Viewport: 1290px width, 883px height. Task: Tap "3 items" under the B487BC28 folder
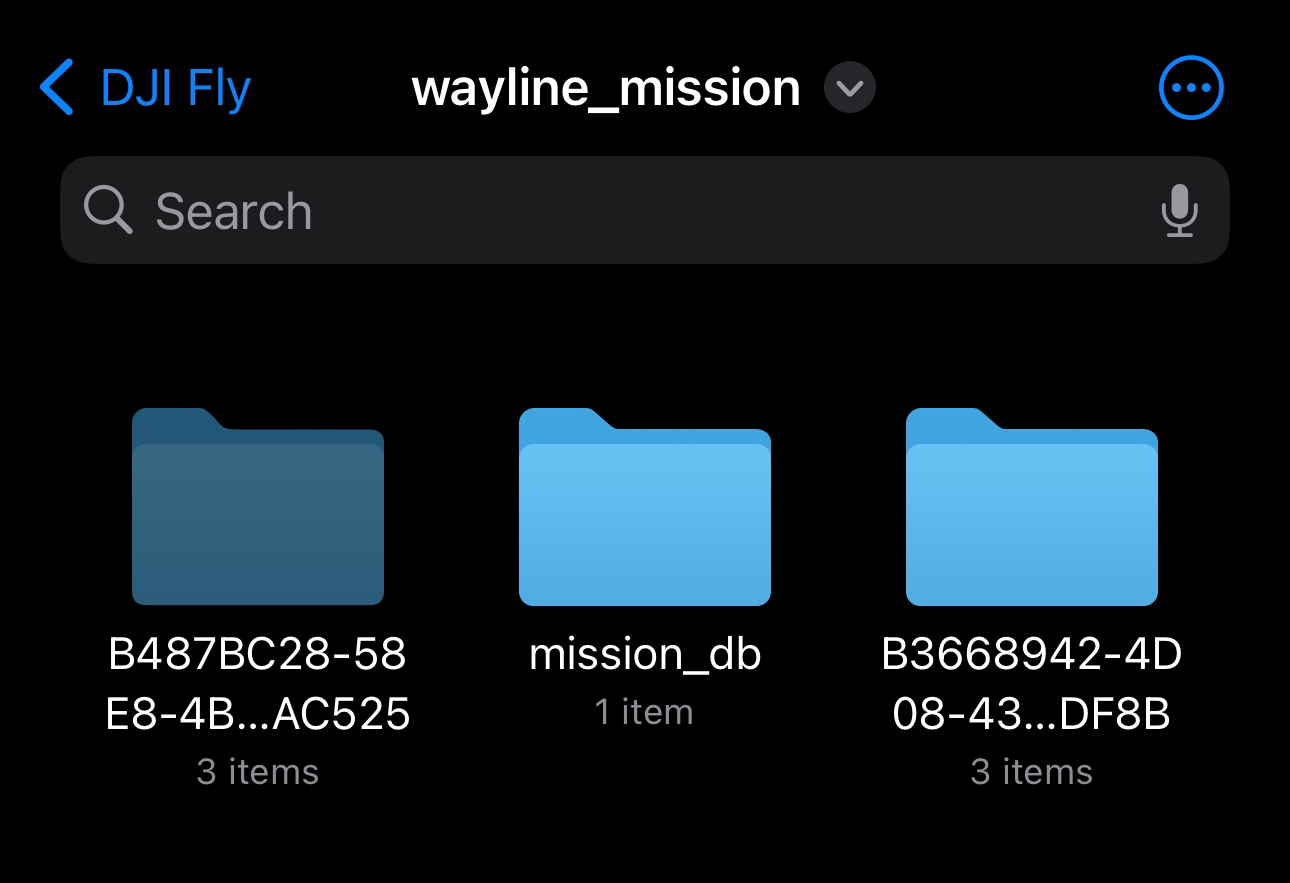pyautogui.click(x=258, y=772)
